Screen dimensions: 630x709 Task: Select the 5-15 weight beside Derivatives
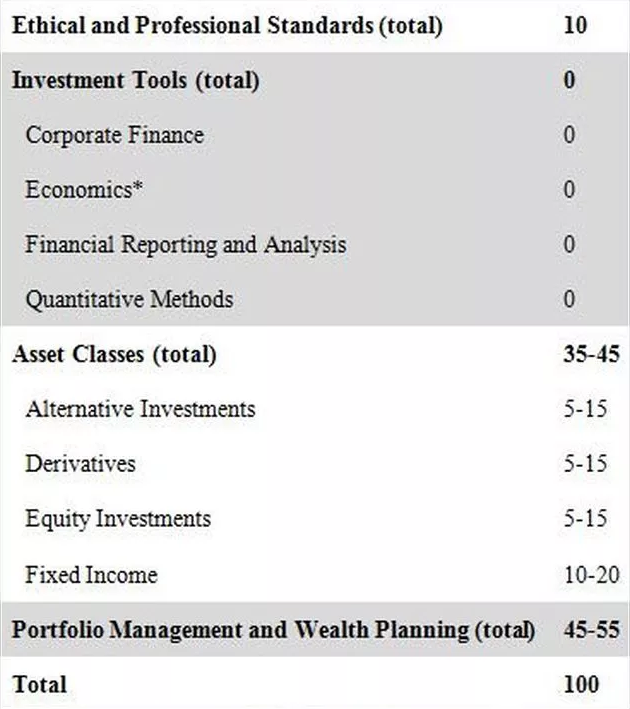pos(585,464)
